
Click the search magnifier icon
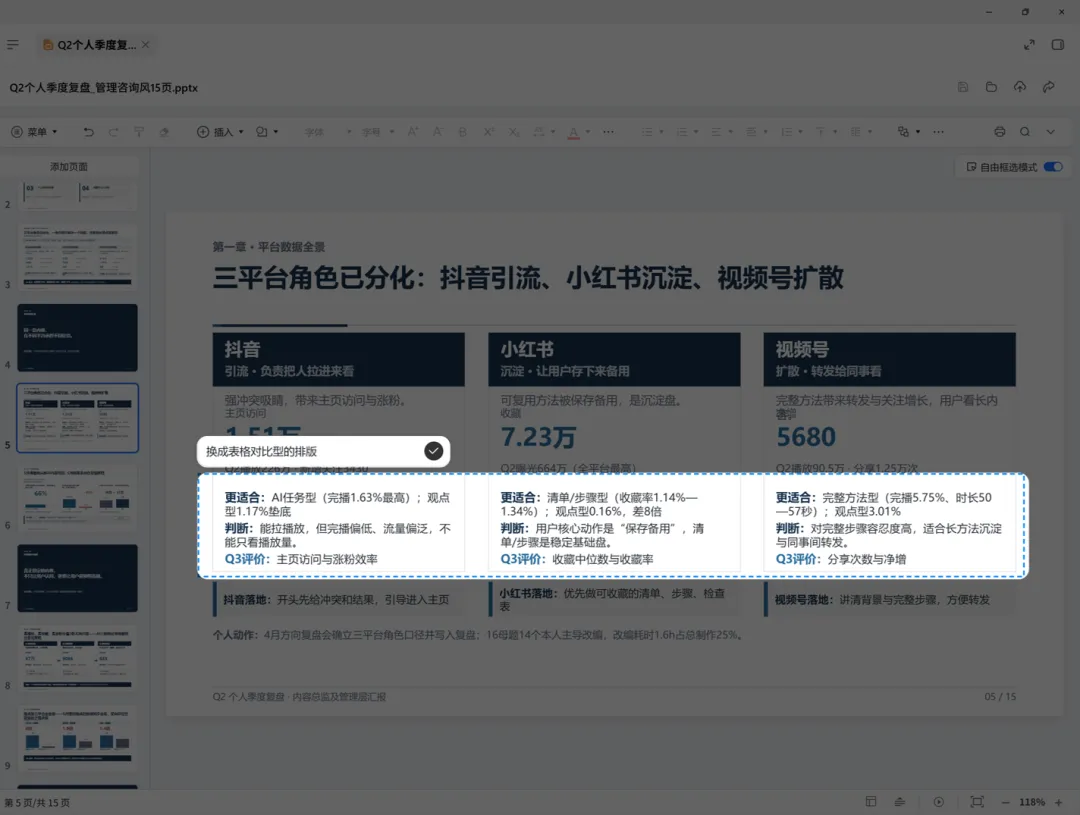(1025, 132)
